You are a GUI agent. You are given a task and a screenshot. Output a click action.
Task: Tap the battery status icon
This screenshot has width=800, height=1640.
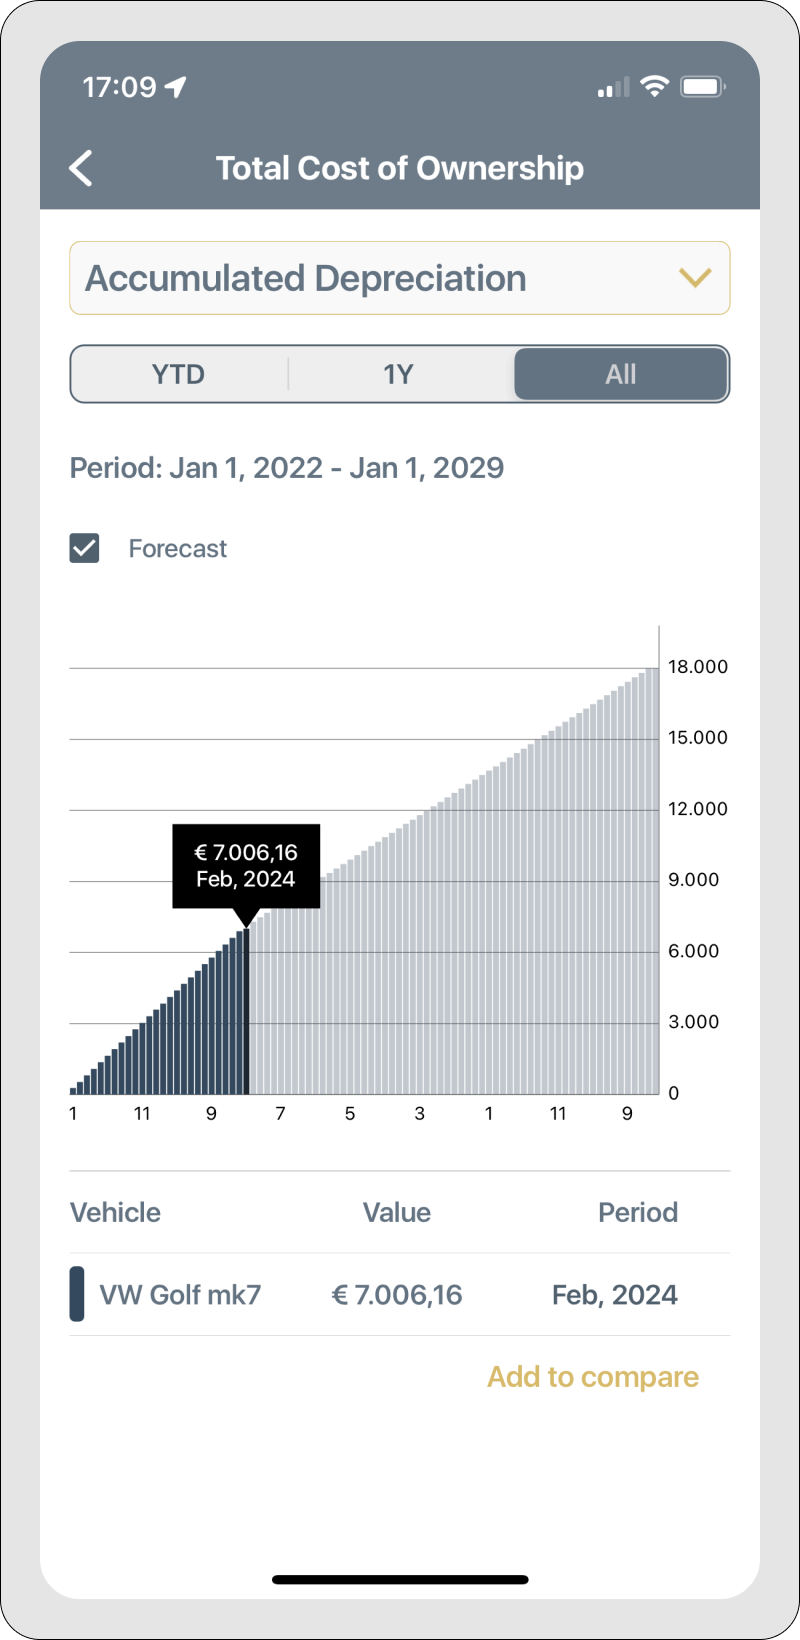[x=702, y=87]
